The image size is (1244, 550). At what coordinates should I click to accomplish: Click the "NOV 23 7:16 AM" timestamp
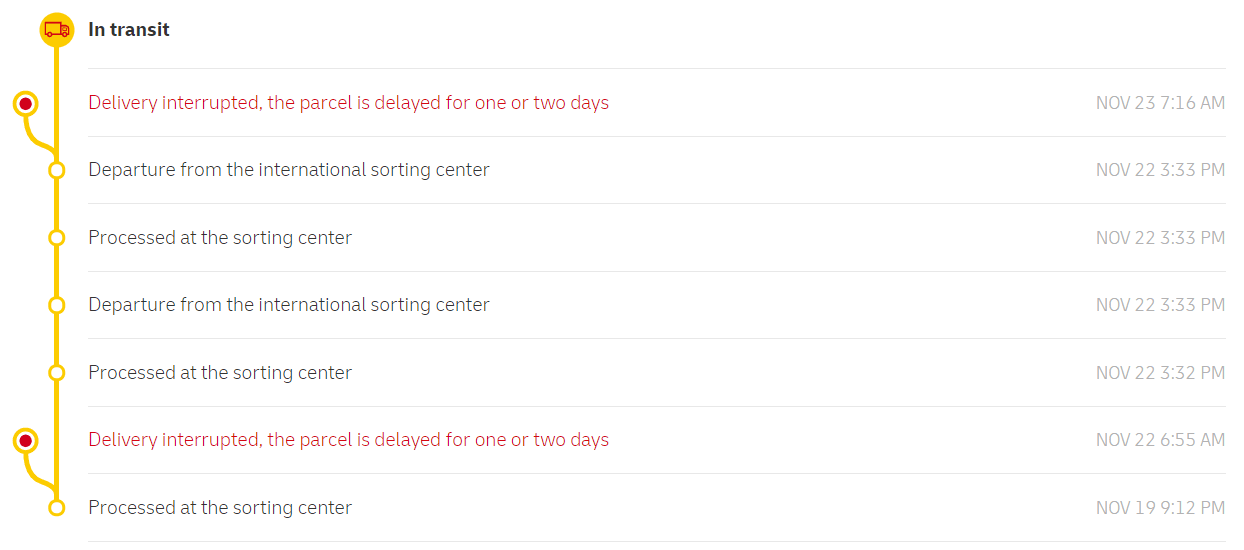coord(1160,103)
